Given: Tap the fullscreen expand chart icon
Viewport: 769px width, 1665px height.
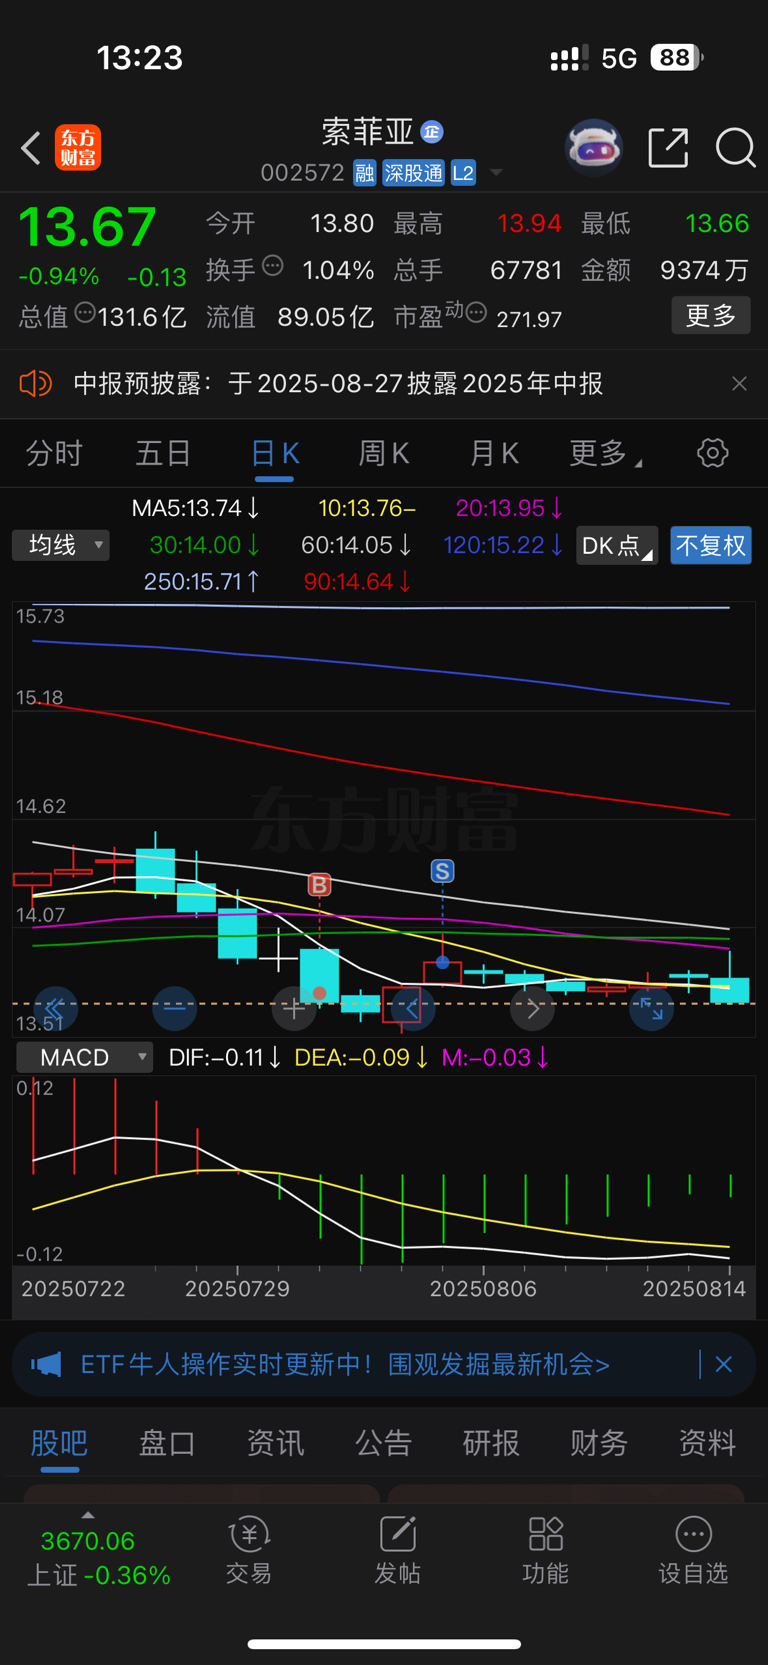Looking at the screenshot, I should coord(651,1009).
